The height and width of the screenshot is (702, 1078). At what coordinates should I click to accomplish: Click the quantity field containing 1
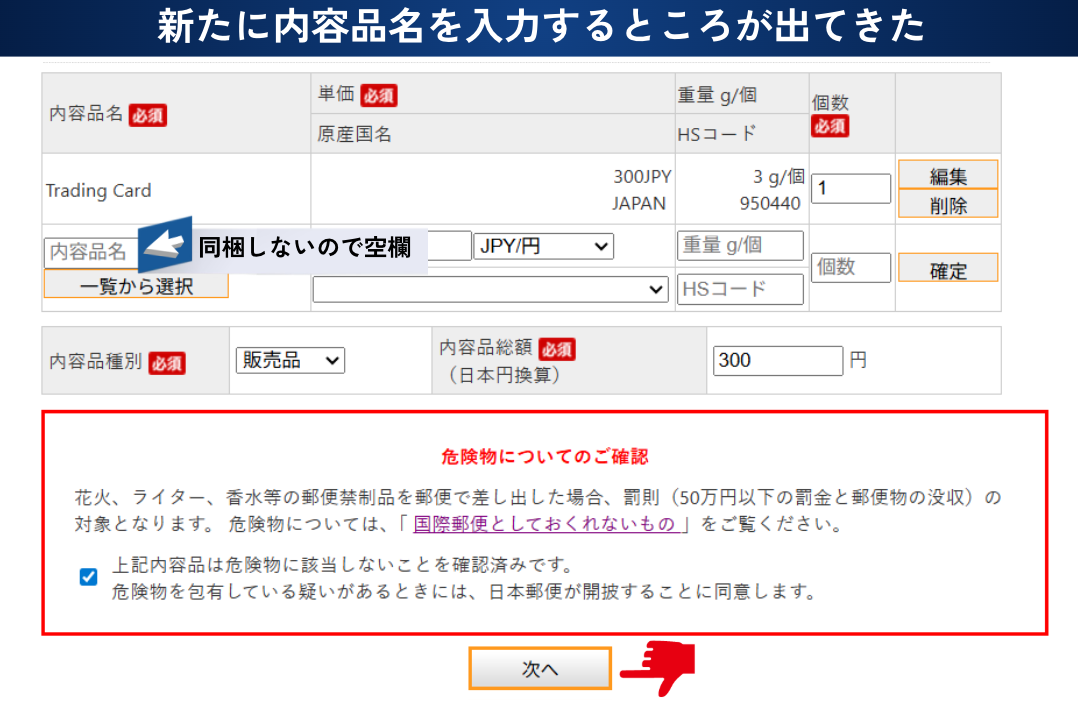850,188
